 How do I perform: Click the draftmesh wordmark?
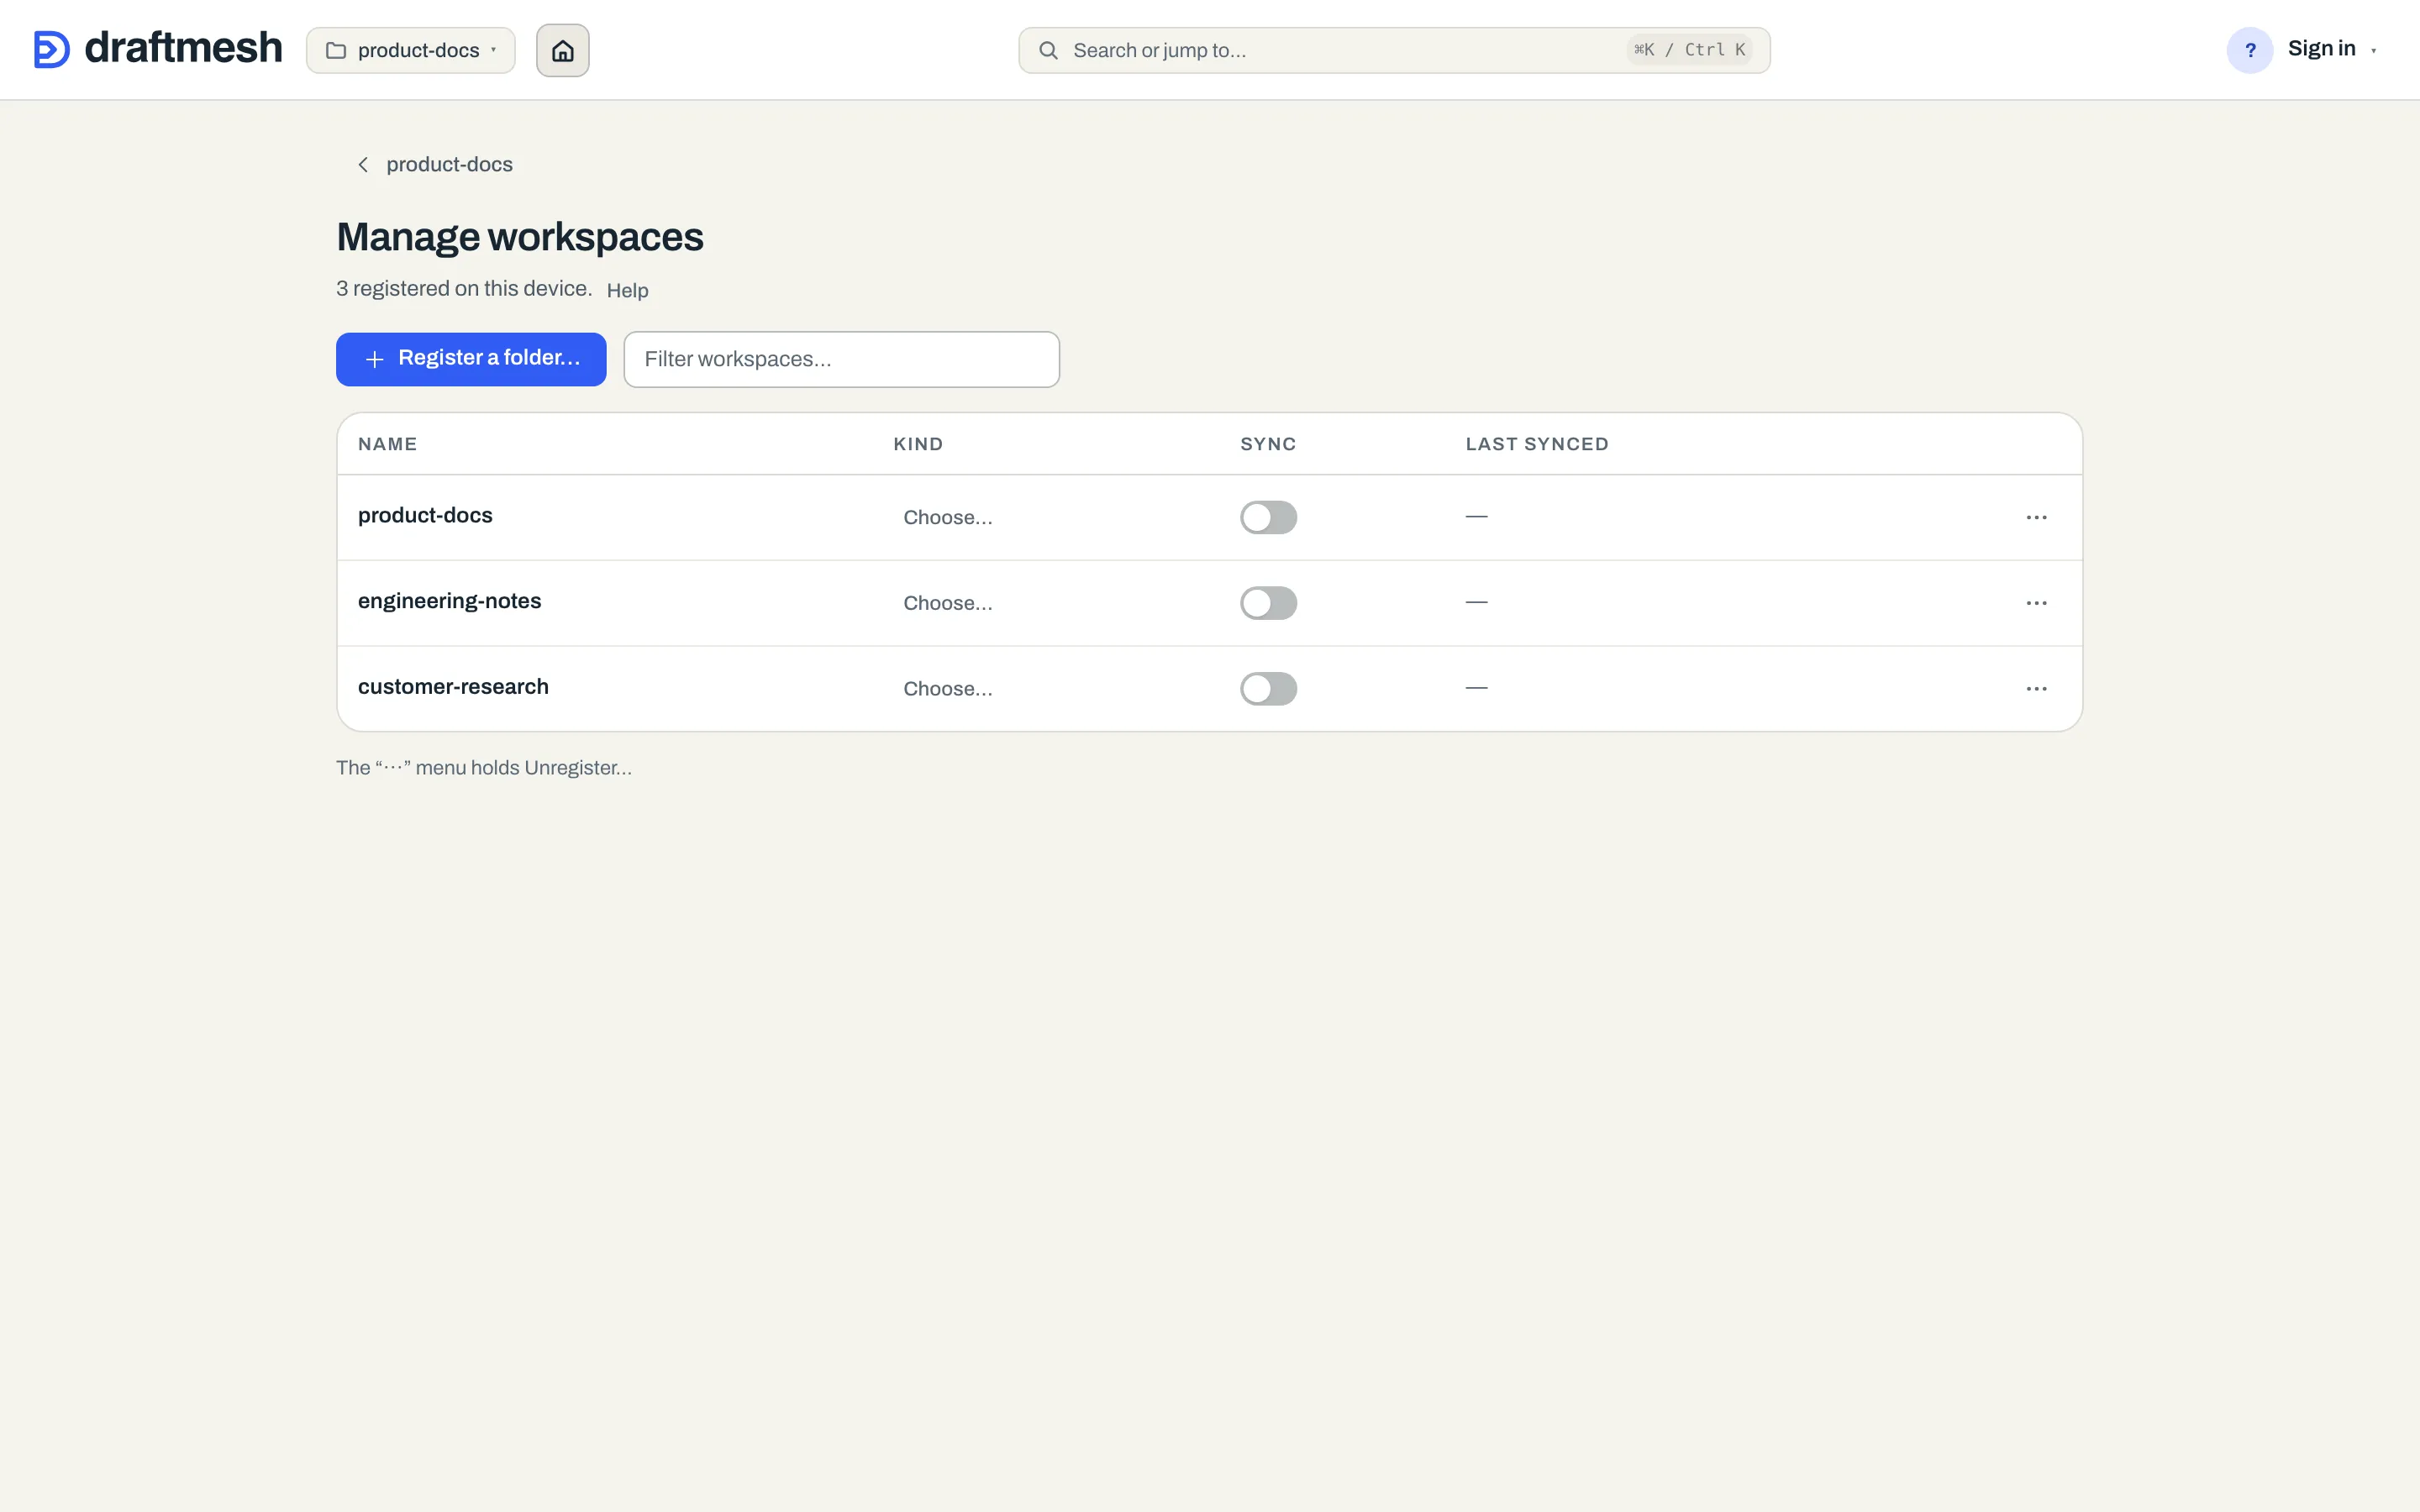pyautogui.click(x=183, y=48)
